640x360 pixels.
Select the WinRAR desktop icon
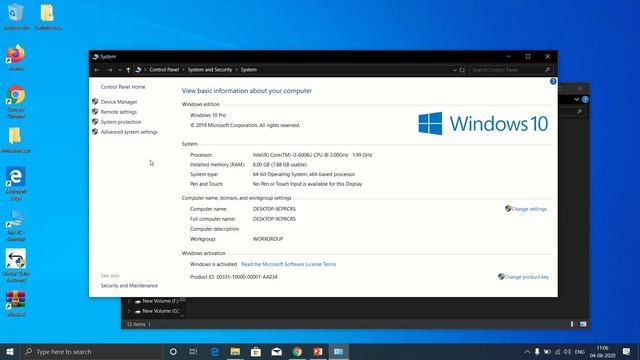tap(16, 304)
